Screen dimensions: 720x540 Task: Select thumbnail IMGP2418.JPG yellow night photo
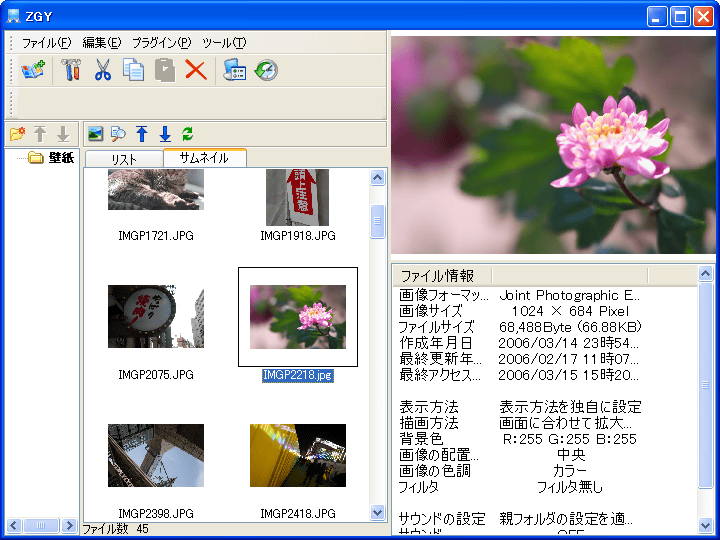(298, 456)
